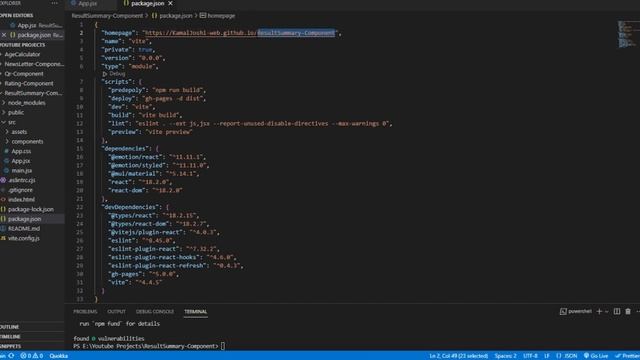Click ResultSummary-Component in the breadcrumb

[107, 16]
